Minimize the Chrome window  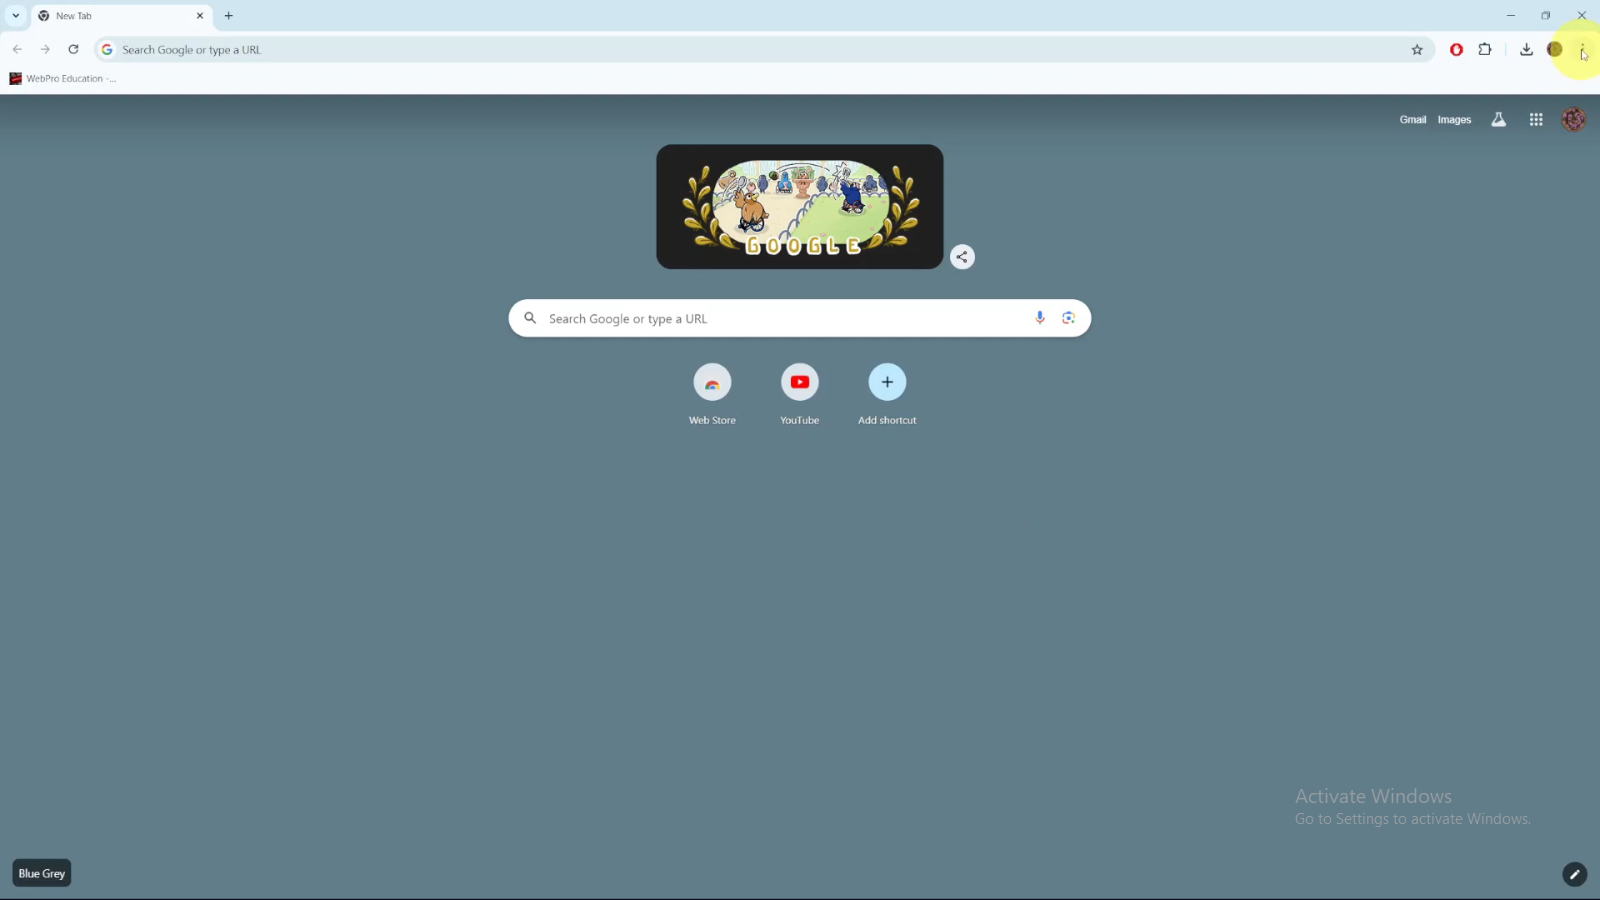(x=1511, y=15)
